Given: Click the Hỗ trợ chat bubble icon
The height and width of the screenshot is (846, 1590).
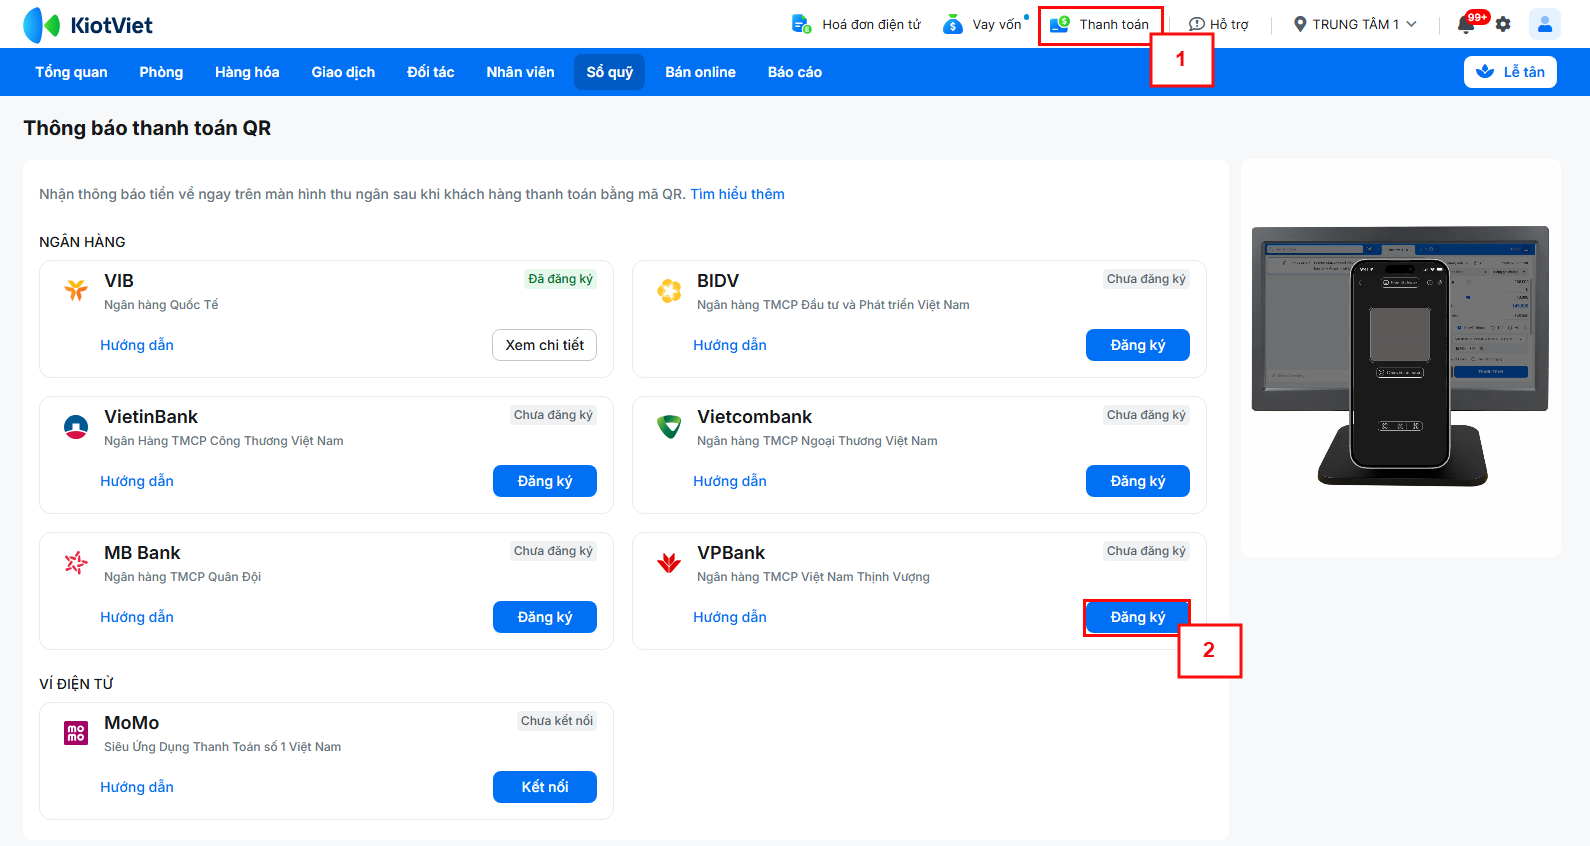Looking at the screenshot, I should pyautogui.click(x=1196, y=24).
